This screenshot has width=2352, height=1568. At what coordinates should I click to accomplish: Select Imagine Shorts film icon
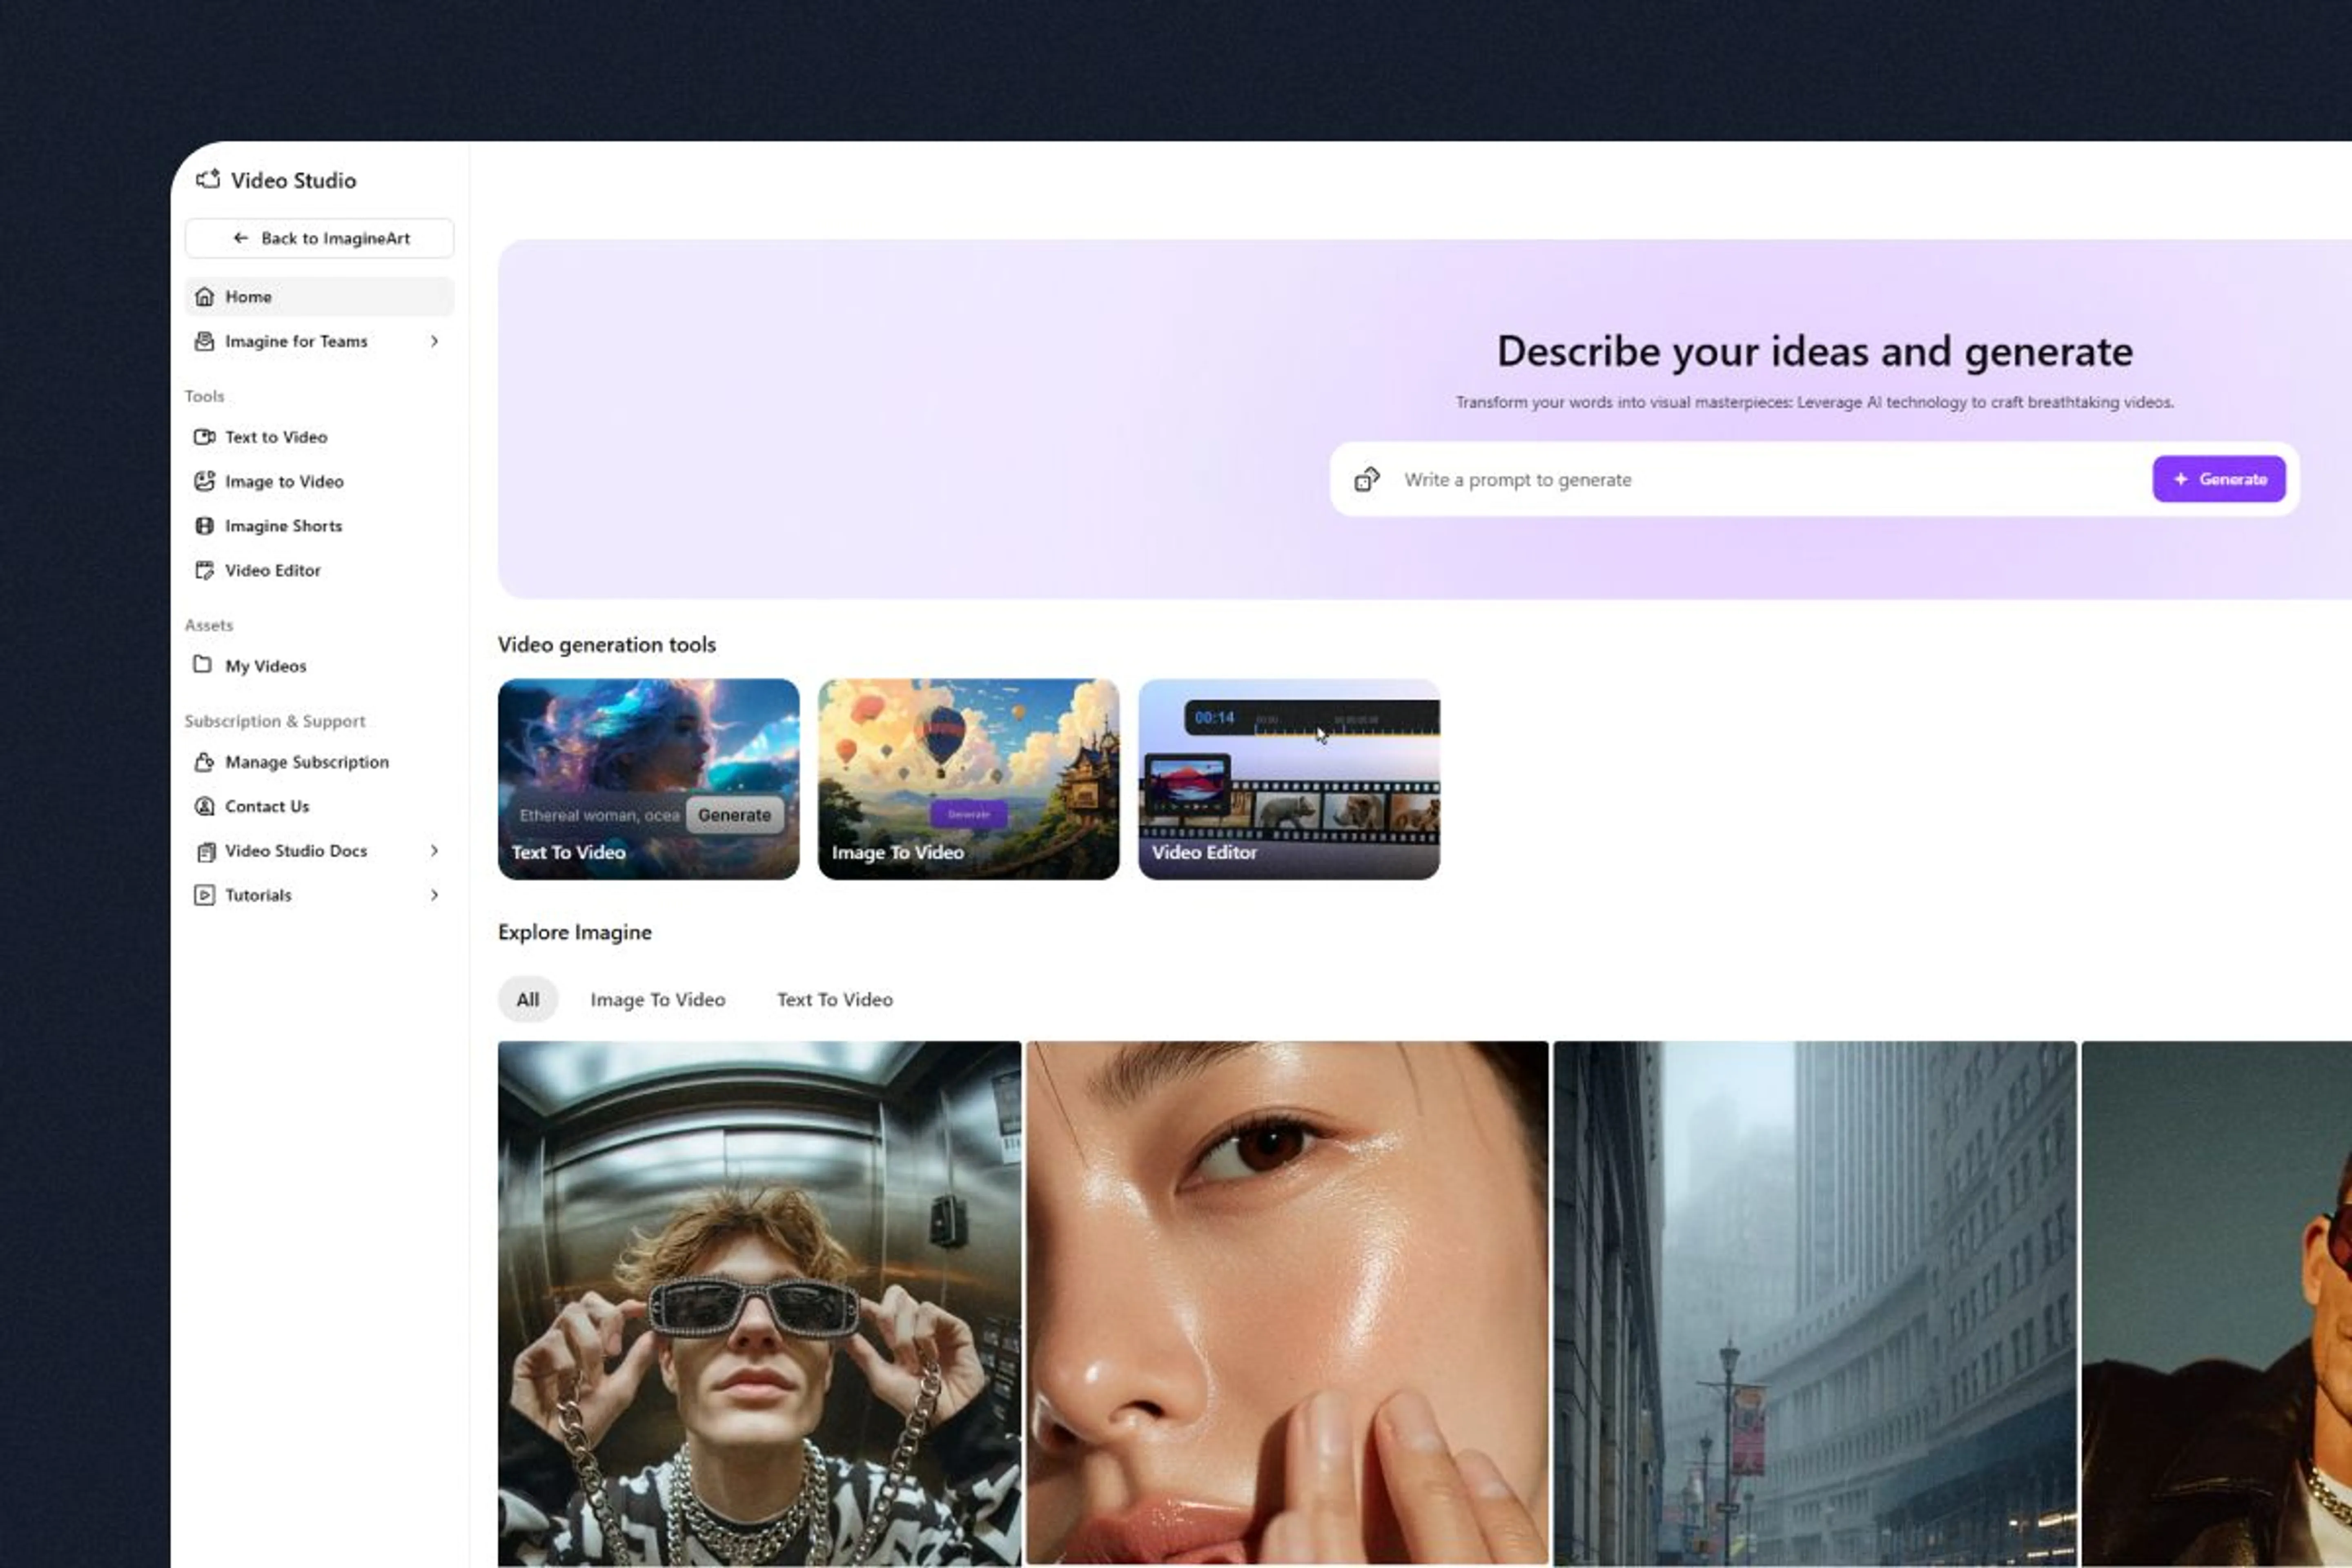click(x=205, y=525)
